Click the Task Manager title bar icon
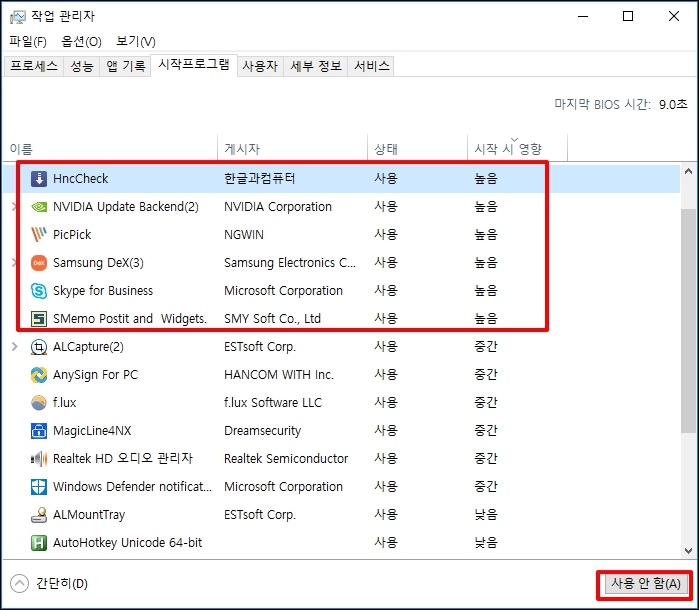The height and width of the screenshot is (610, 699). click(x=18, y=17)
